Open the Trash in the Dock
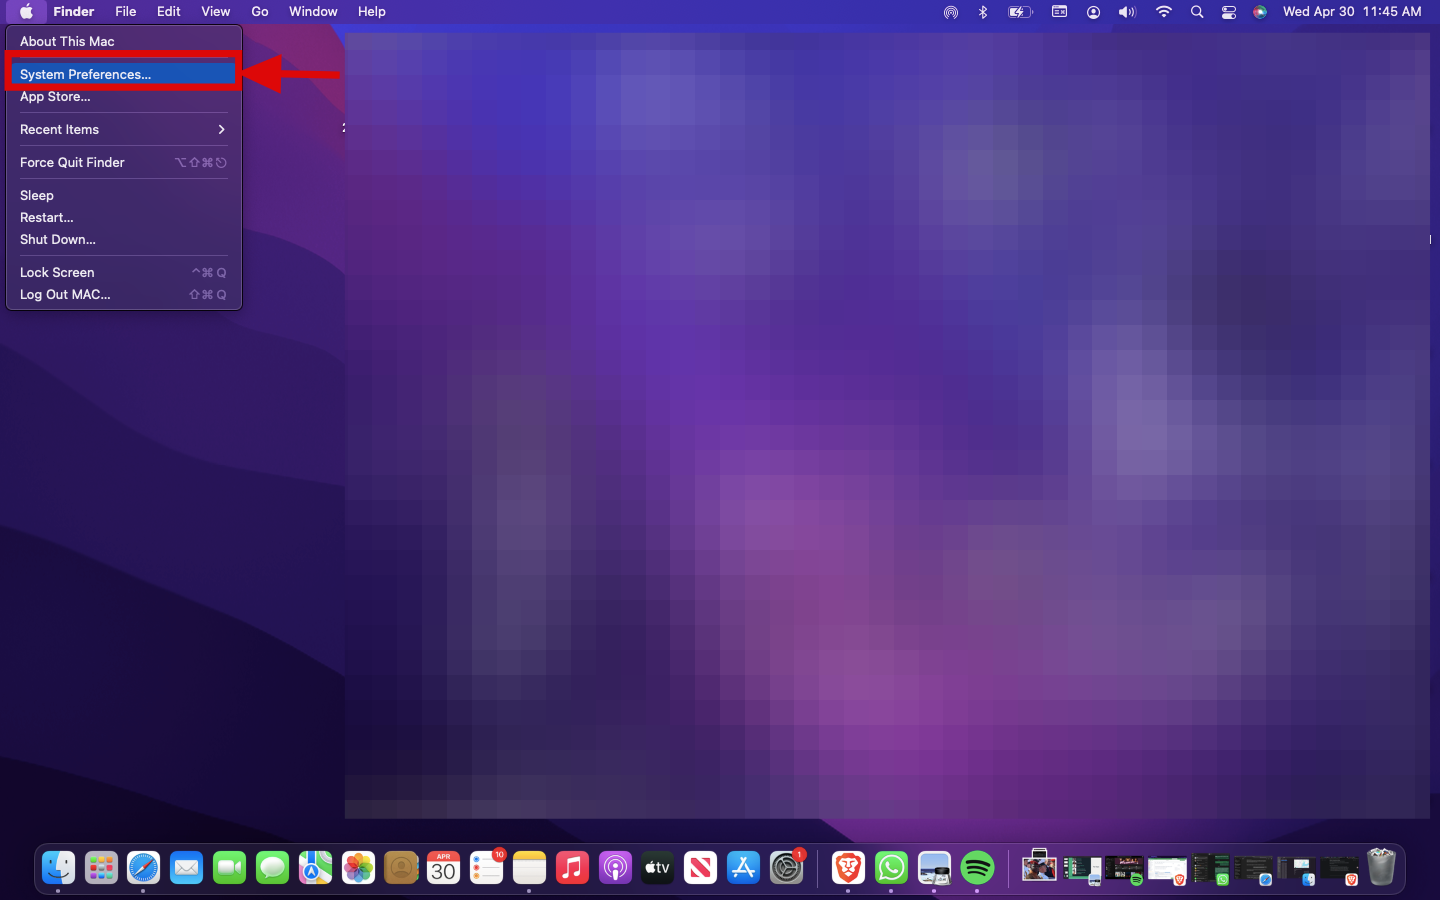The height and width of the screenshot is (900, 1440). (1381, 867)
